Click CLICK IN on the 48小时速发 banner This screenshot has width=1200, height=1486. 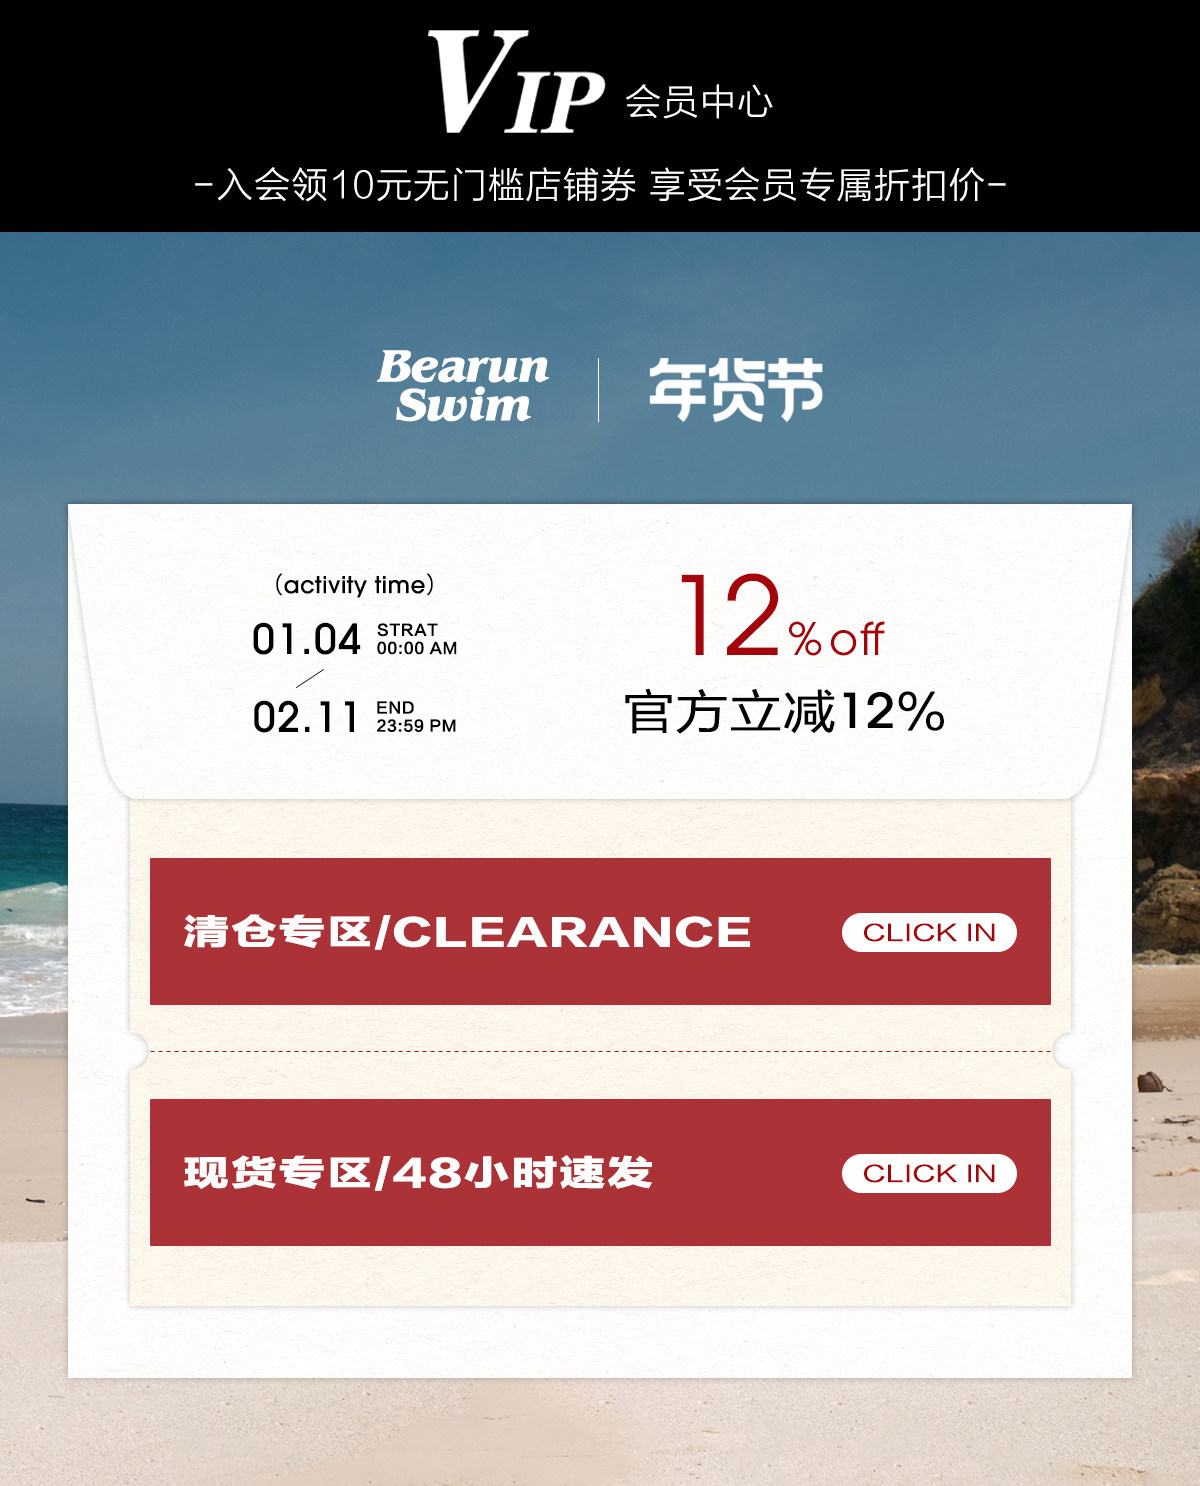(929, 1173)
